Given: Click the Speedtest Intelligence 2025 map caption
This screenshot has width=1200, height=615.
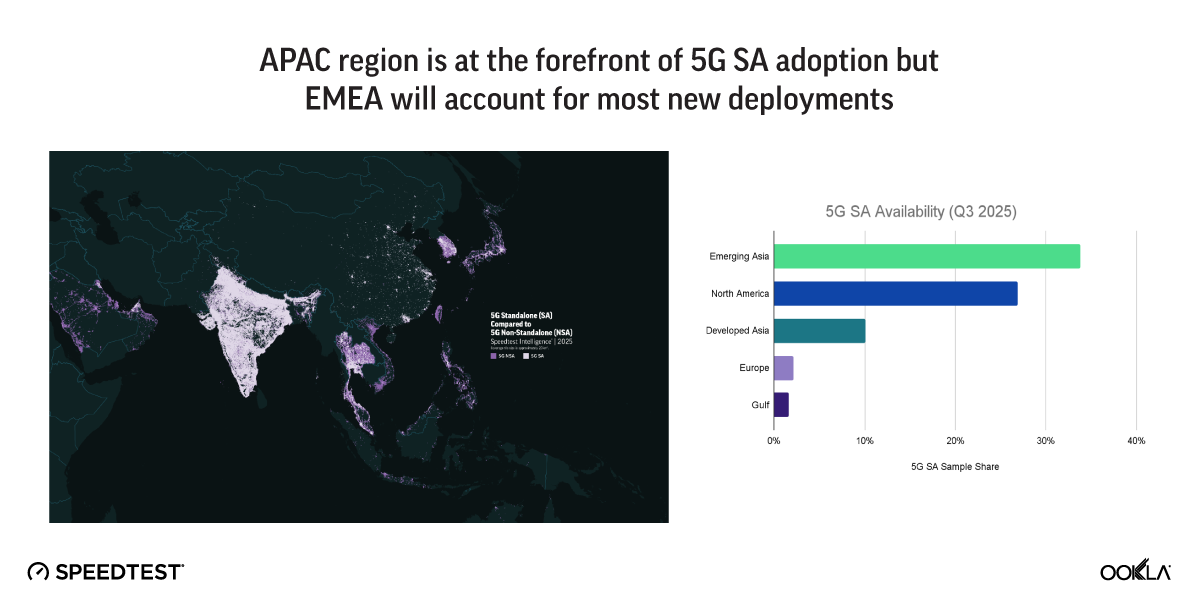Looking at the screenshot, I should 530,341.
